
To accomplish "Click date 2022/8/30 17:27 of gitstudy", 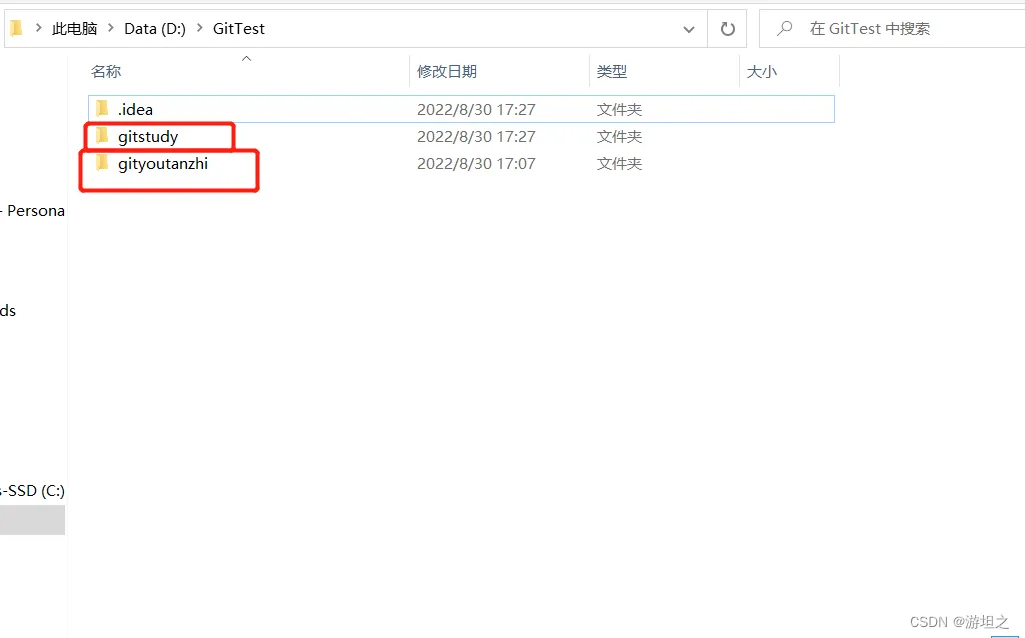I will [x=476, y=137].
